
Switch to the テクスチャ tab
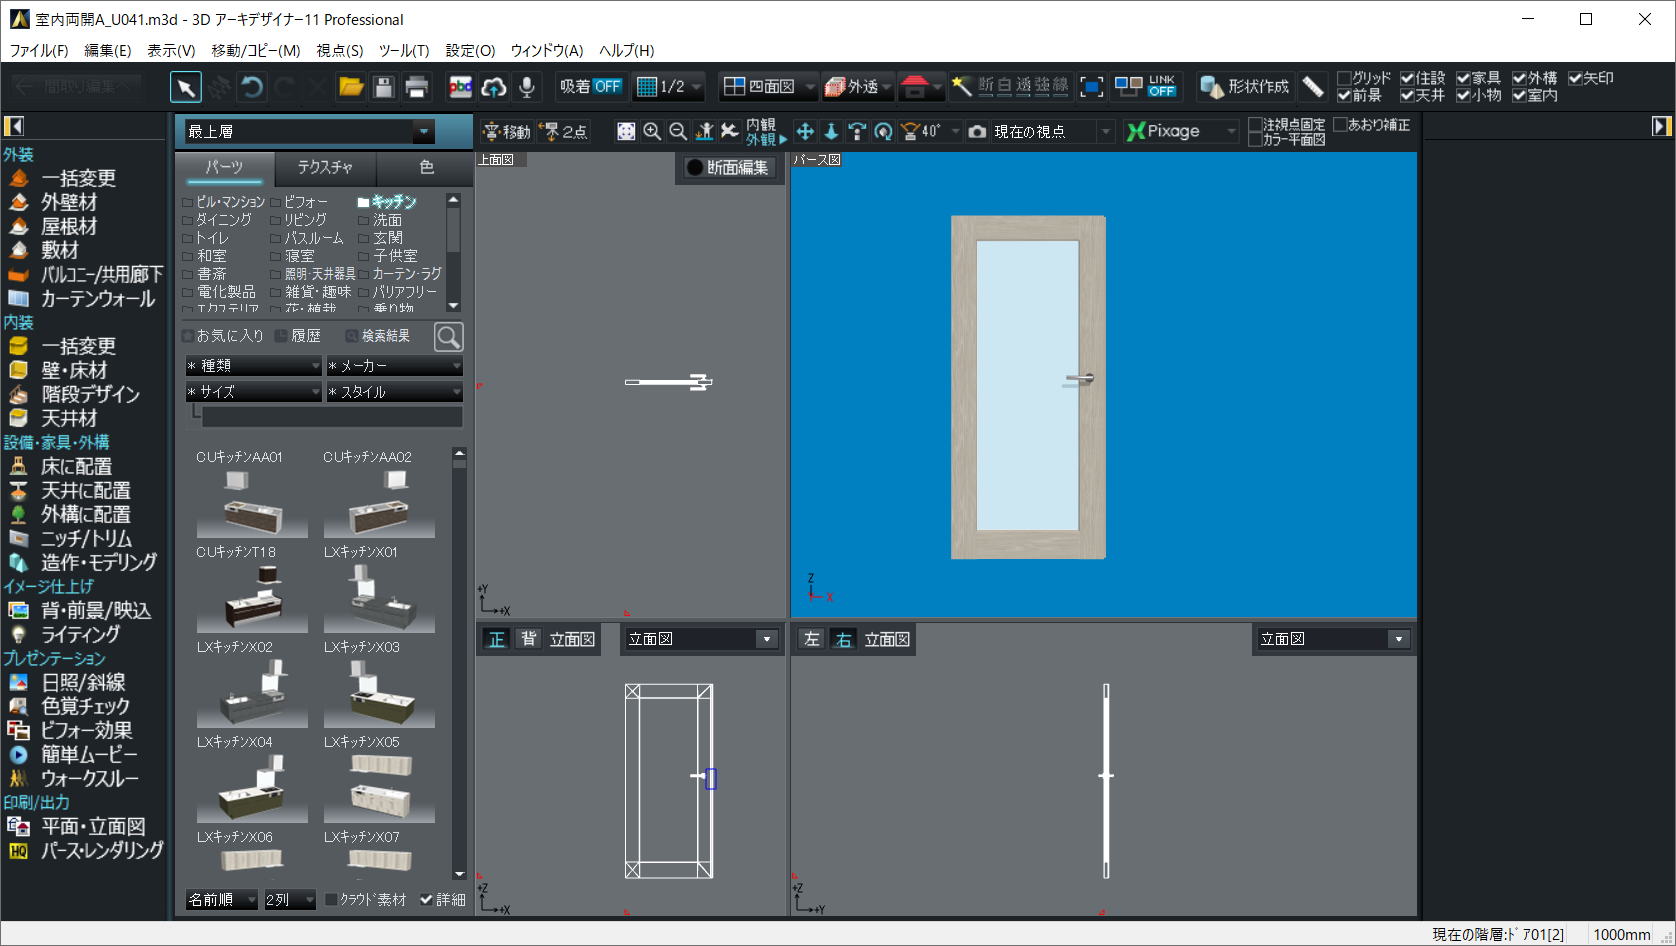[x=325, y=167]
